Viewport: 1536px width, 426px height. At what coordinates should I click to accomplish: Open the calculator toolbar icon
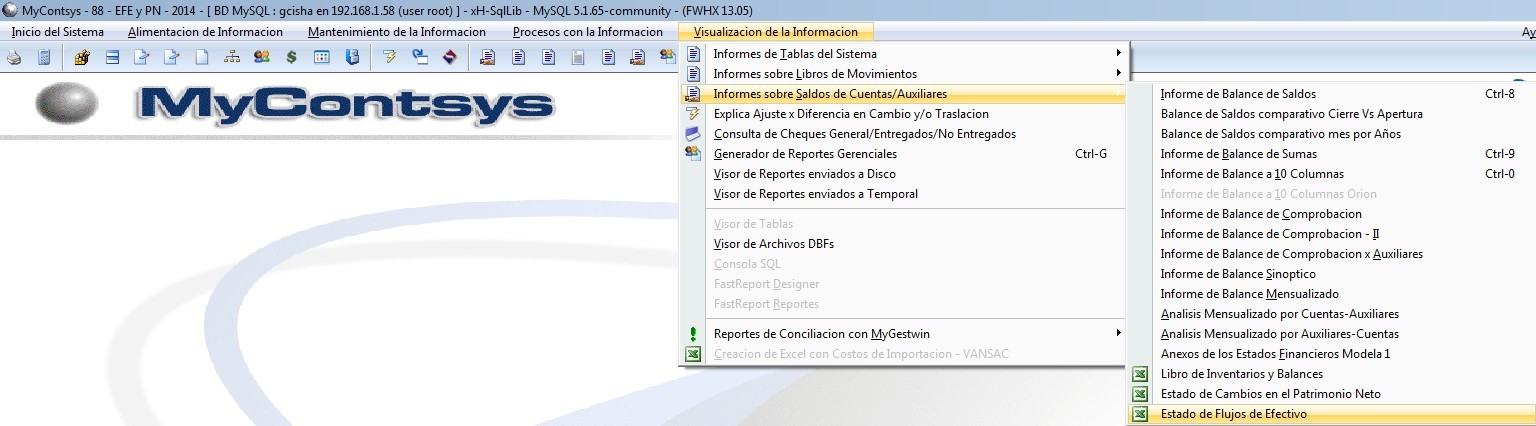point(44,57)
